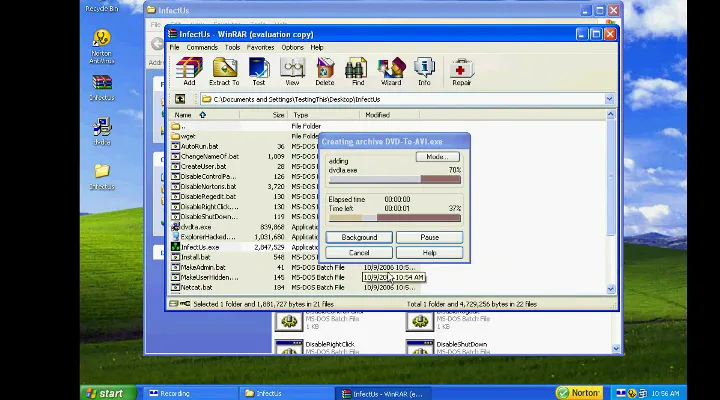720x400 pixels.
Task: Click the total progress bar
Action: (x=395, y=218)
